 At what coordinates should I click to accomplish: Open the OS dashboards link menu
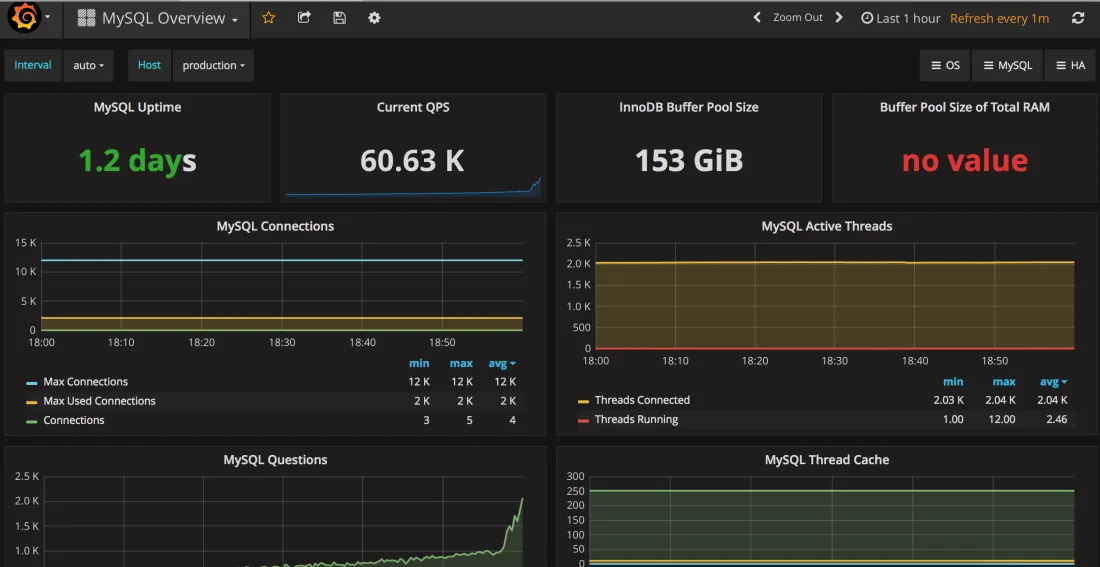coord(945,65)
